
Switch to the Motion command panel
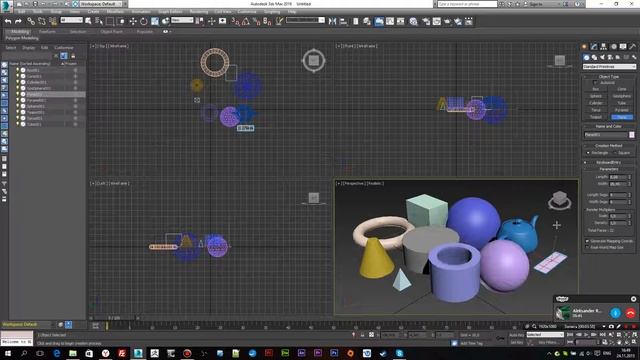click(613, 47)
